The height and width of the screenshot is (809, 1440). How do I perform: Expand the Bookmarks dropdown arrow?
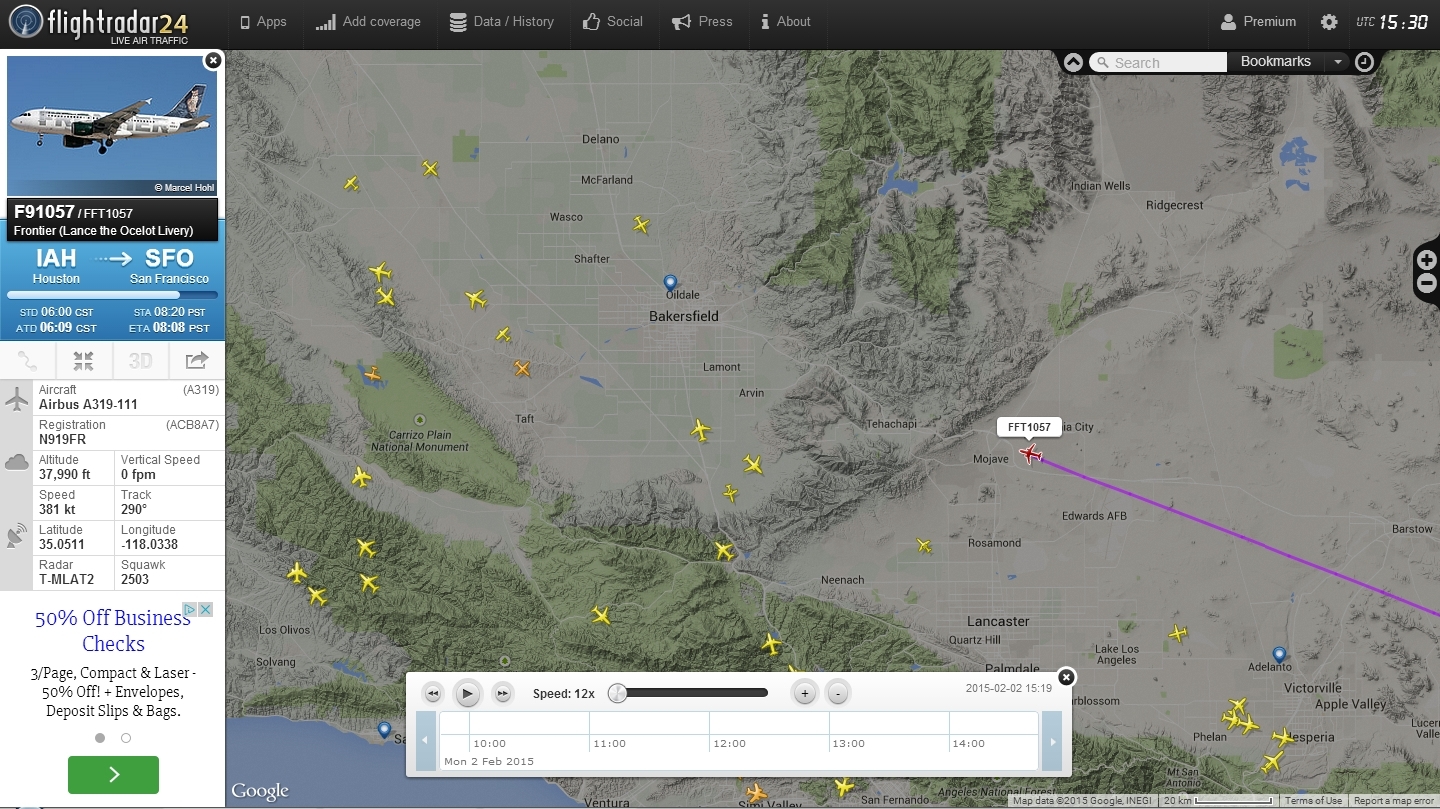(x=1337, y=62)
